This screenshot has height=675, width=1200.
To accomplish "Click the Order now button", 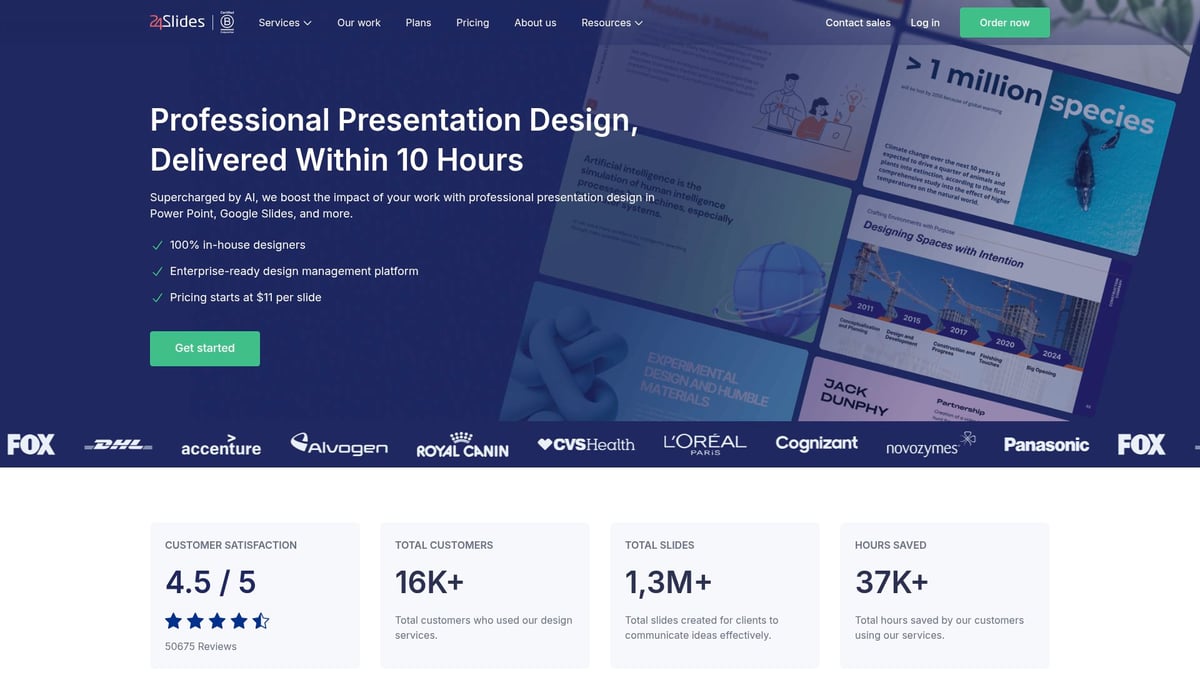I will (1004, 21).
